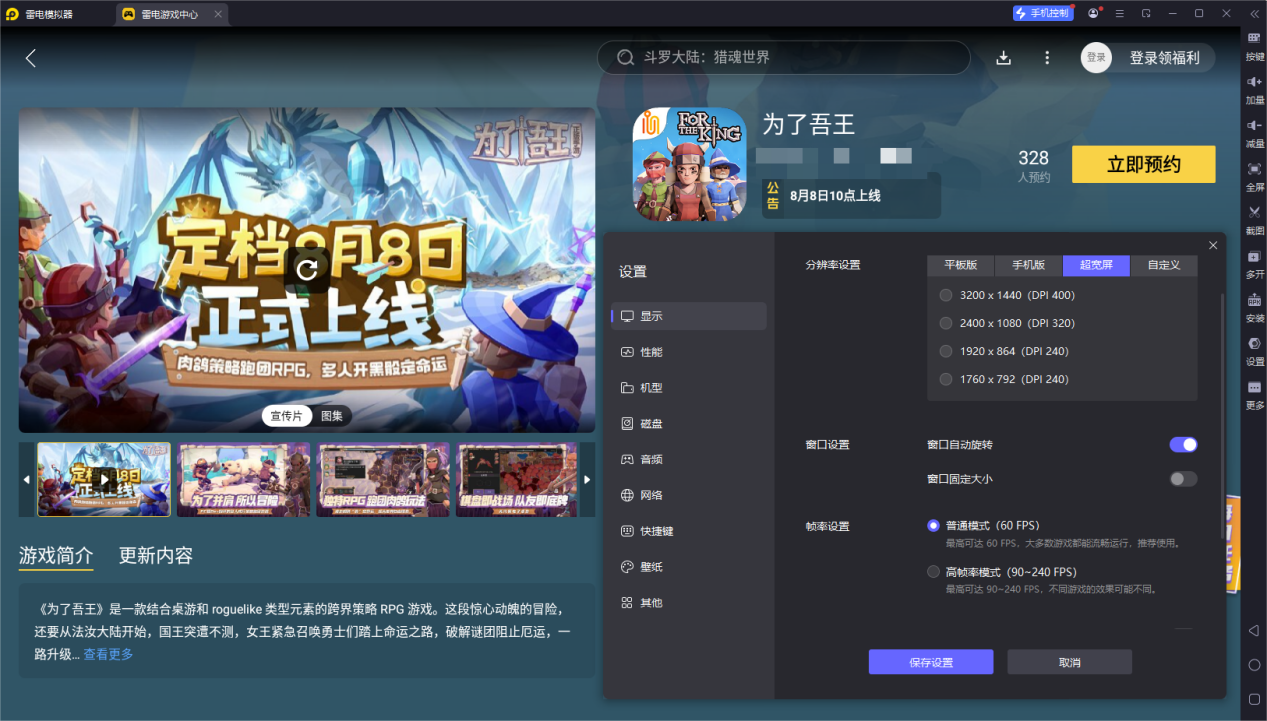Image resolution: width=1267 pixels, height=721 pixels.
Task: Collapse the right sidebar with the chevron arrows
Action: pos(1253,14)
